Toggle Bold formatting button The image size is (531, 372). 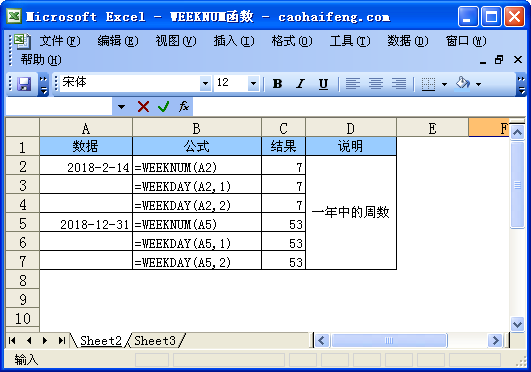point(277,84)
